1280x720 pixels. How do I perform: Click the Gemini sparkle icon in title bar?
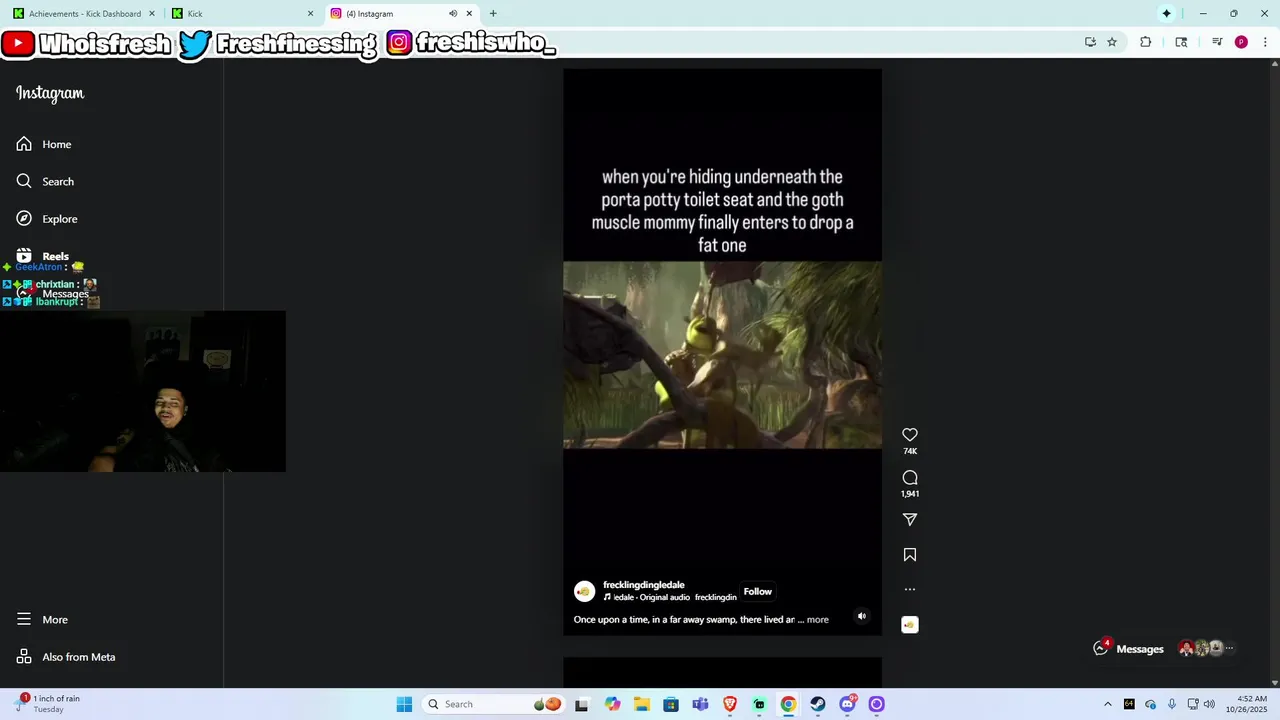(x=1166, y=14)
